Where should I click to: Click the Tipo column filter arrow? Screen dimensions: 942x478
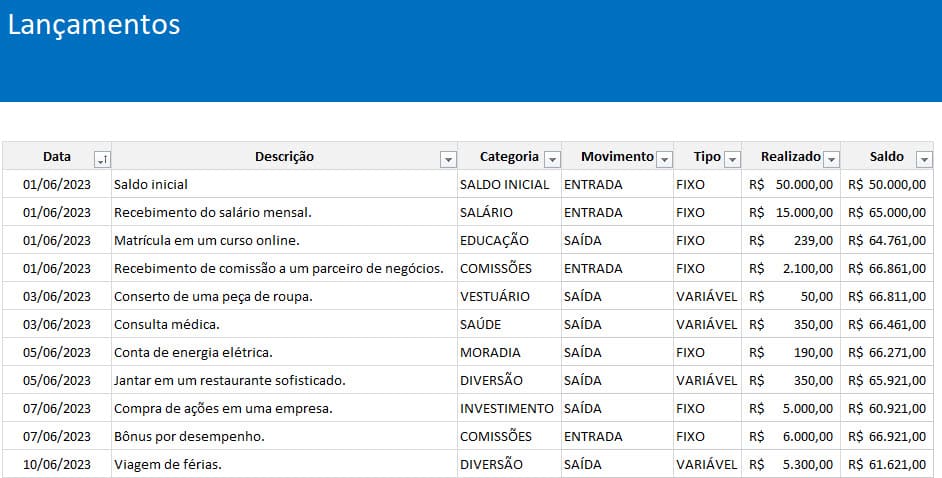(732, 158)
